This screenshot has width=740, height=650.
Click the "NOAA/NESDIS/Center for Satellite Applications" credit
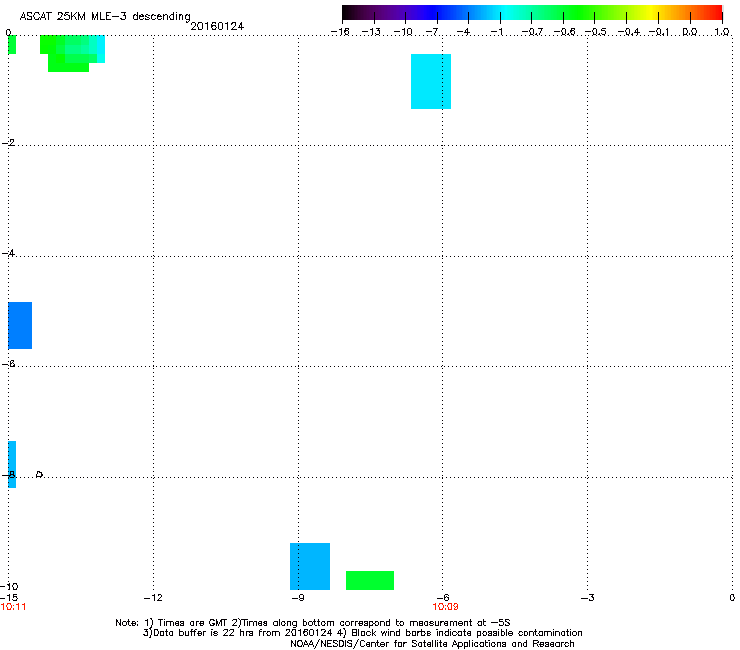coord(432,644)
